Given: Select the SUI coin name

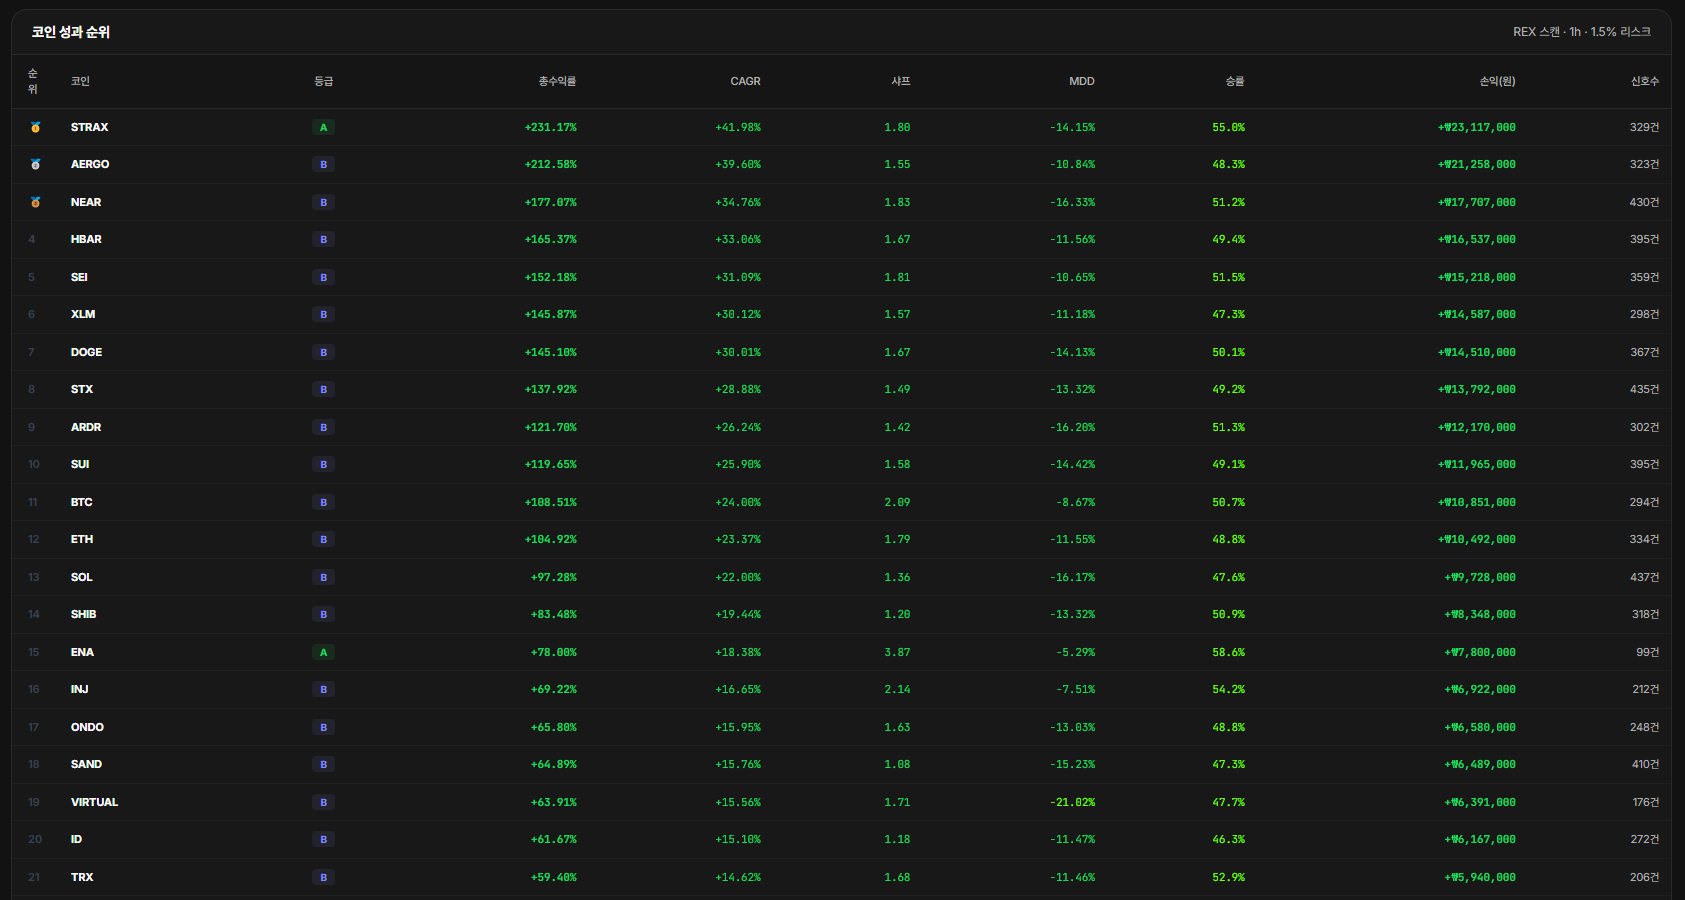Looking at the screenshot, I should 80,464.
